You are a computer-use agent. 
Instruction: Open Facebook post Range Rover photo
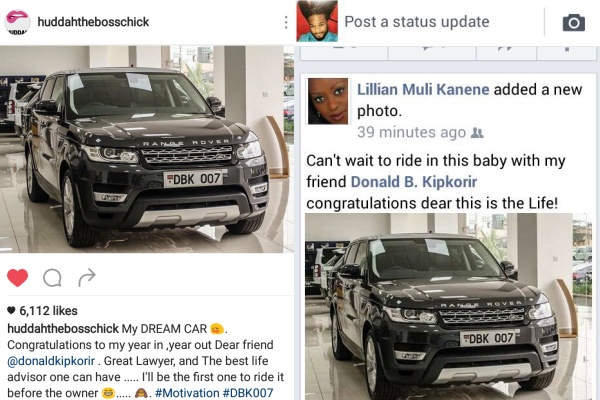(x=448, y=307)
